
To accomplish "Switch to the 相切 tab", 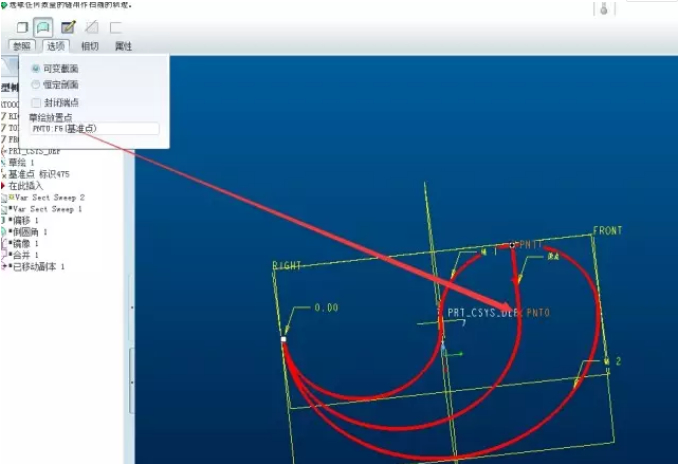I will click(x=90, y=46).
